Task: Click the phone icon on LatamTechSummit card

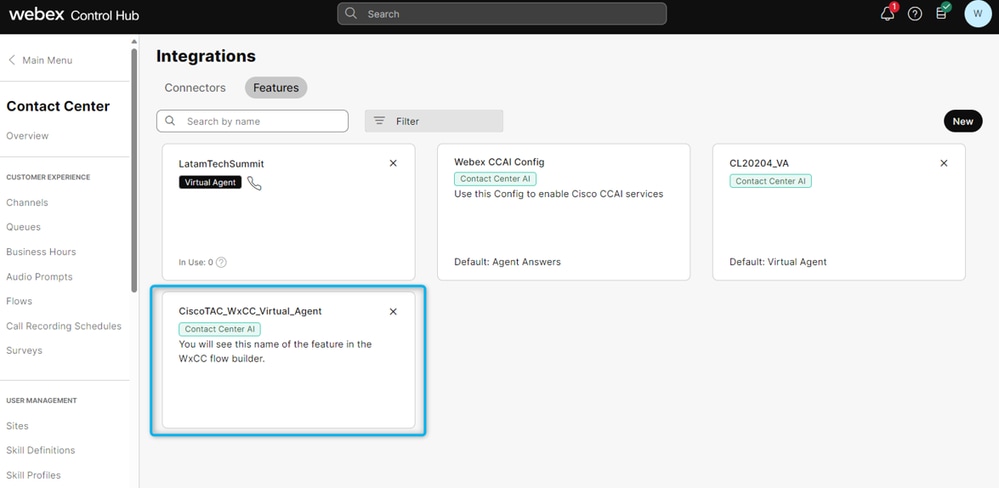Action: pos(254,183)
